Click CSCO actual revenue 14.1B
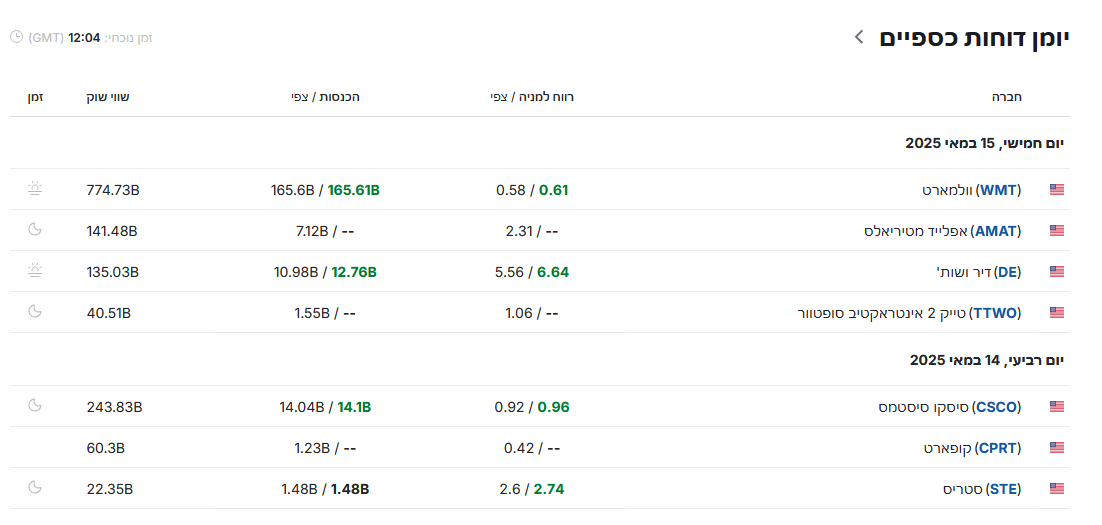Image resolution: width=1102 pixels, height=525 pixels. (x=354, y=408)
